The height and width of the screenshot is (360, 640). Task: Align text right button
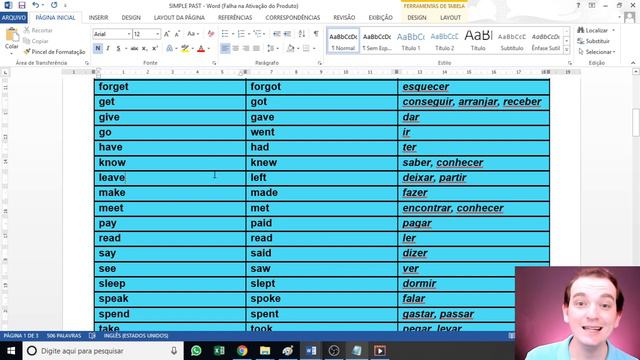[246, 49]
